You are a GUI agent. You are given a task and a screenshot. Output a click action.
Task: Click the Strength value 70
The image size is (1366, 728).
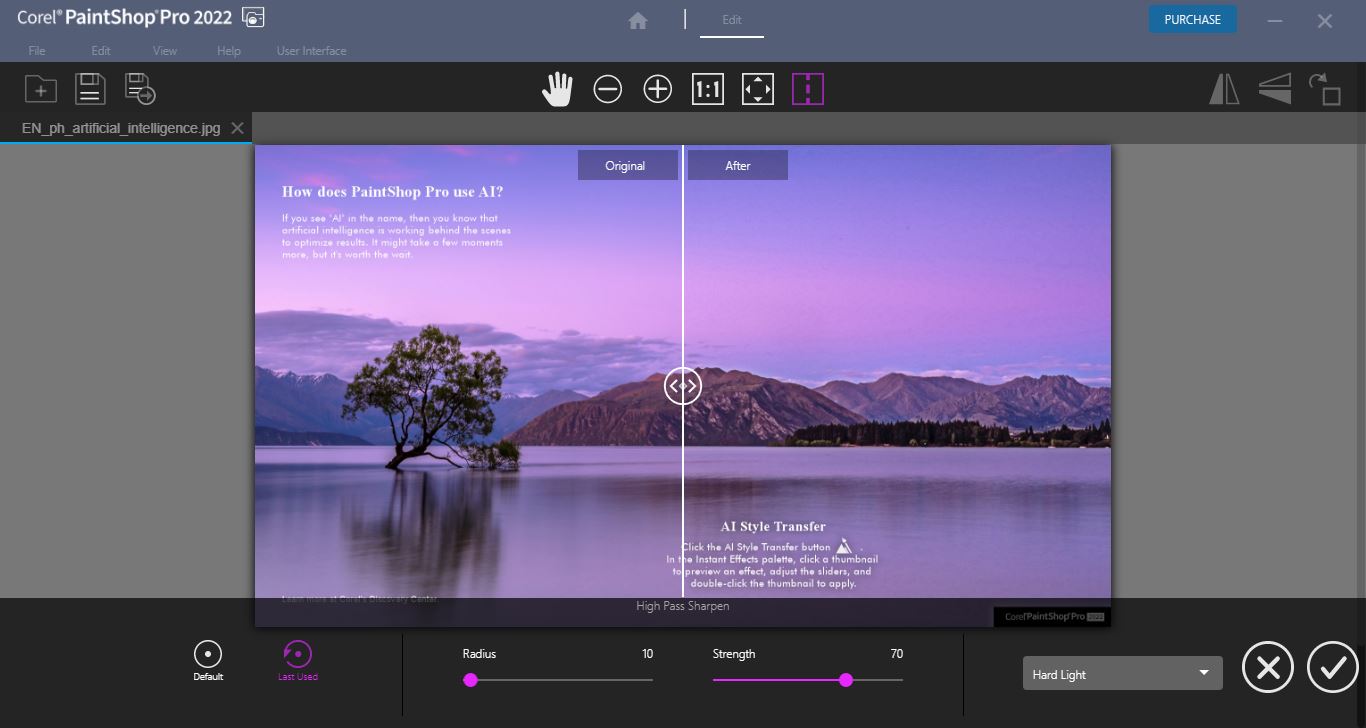click(896, 654)
